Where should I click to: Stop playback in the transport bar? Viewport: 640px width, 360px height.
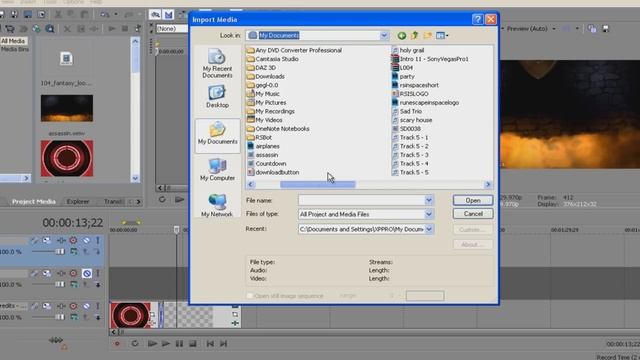(x=193, y=344)
